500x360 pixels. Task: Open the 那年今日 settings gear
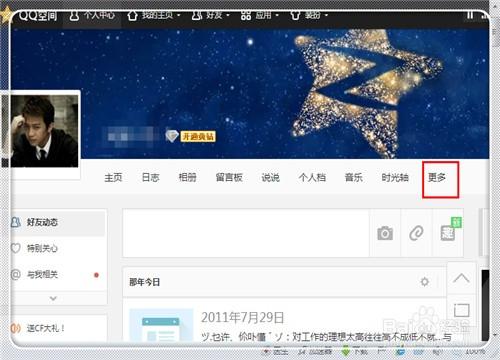click(424, 282)
